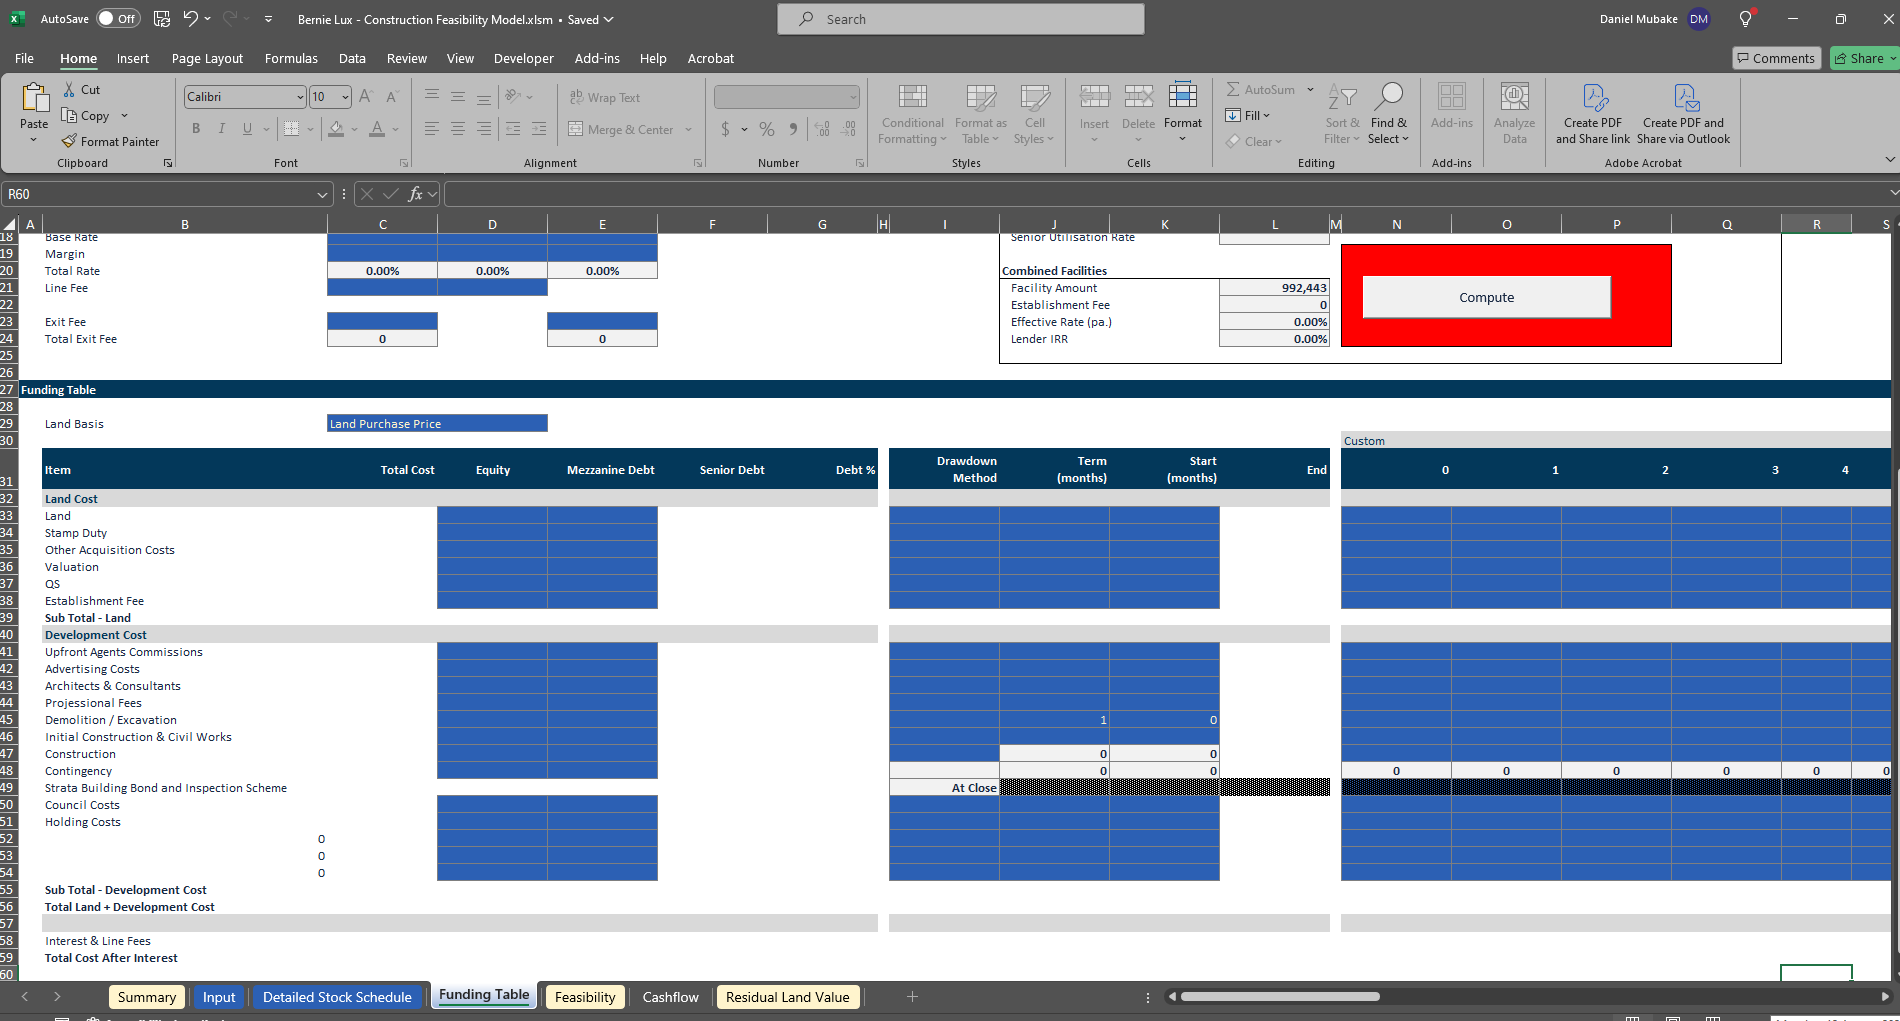Open the fill color dropdown arrow
The width and height of the screenshot is (1900, 1021).
pos(355,129)
